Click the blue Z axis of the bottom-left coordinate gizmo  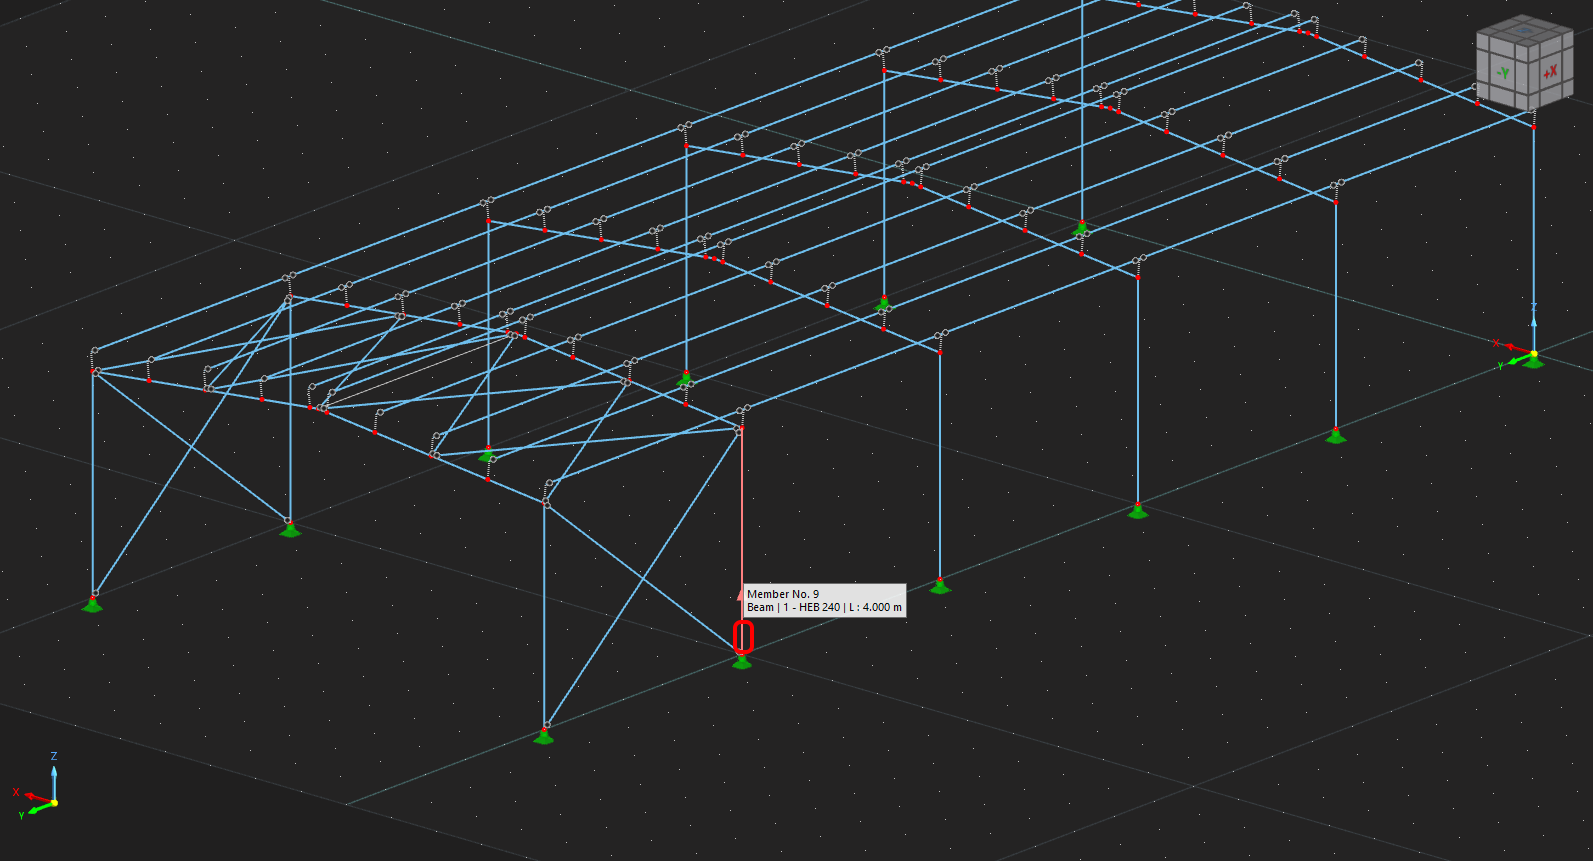pyautogui.click(x=54, y=780)
